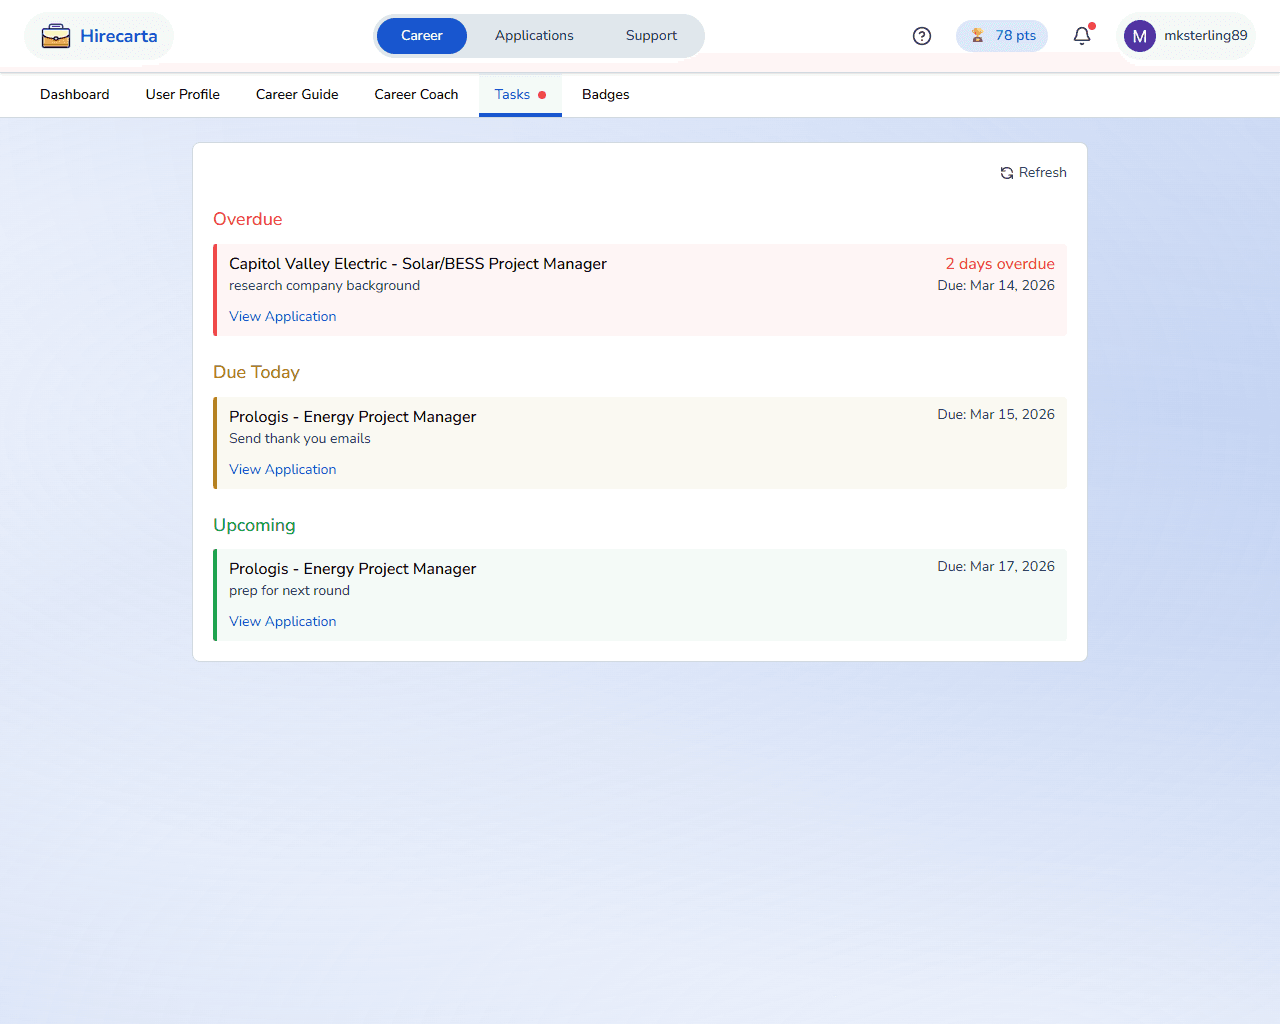View Application for Capitol Valley Electric task
1280x1024 pixels.
[282, 317]
